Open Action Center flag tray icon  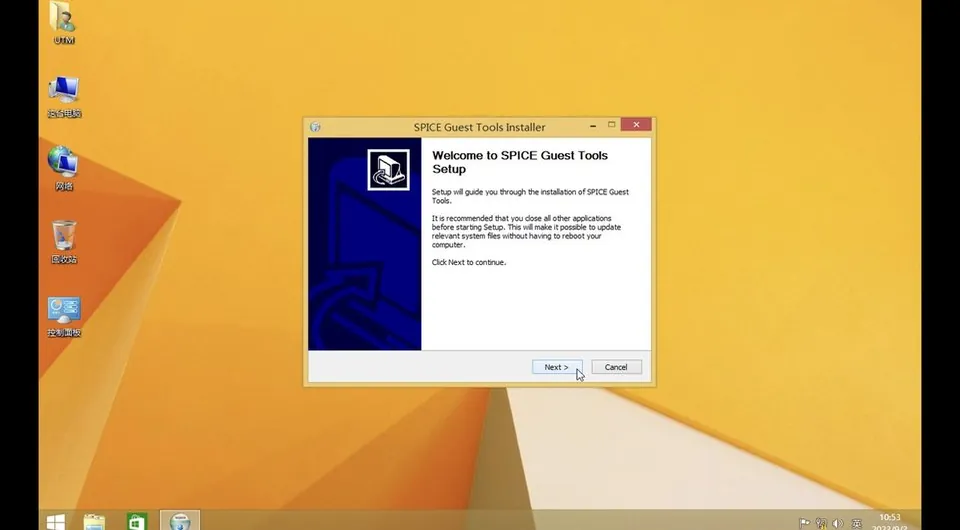804,523
